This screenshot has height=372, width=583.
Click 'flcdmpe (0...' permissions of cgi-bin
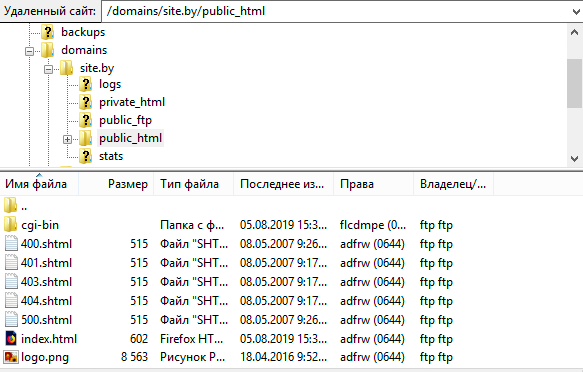click(x=373, y=225)
